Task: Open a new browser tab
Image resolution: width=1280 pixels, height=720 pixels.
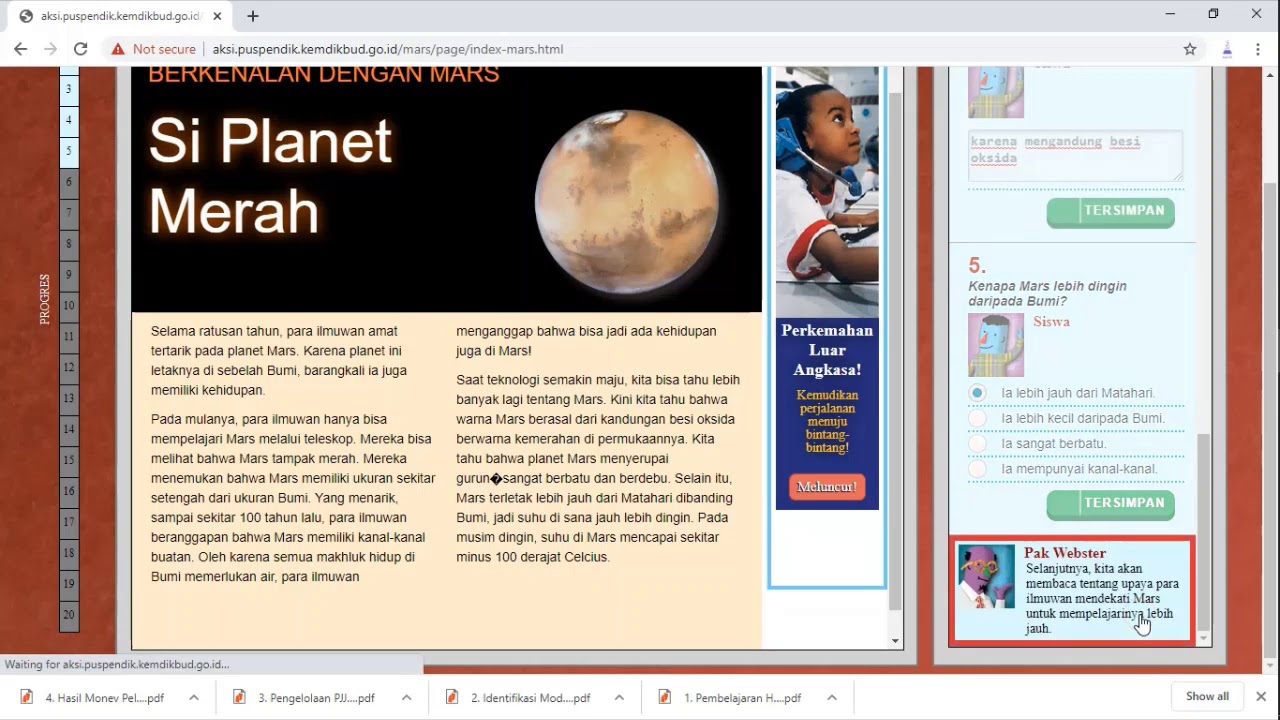Action: pyautogui.click(x=253, y=16)
